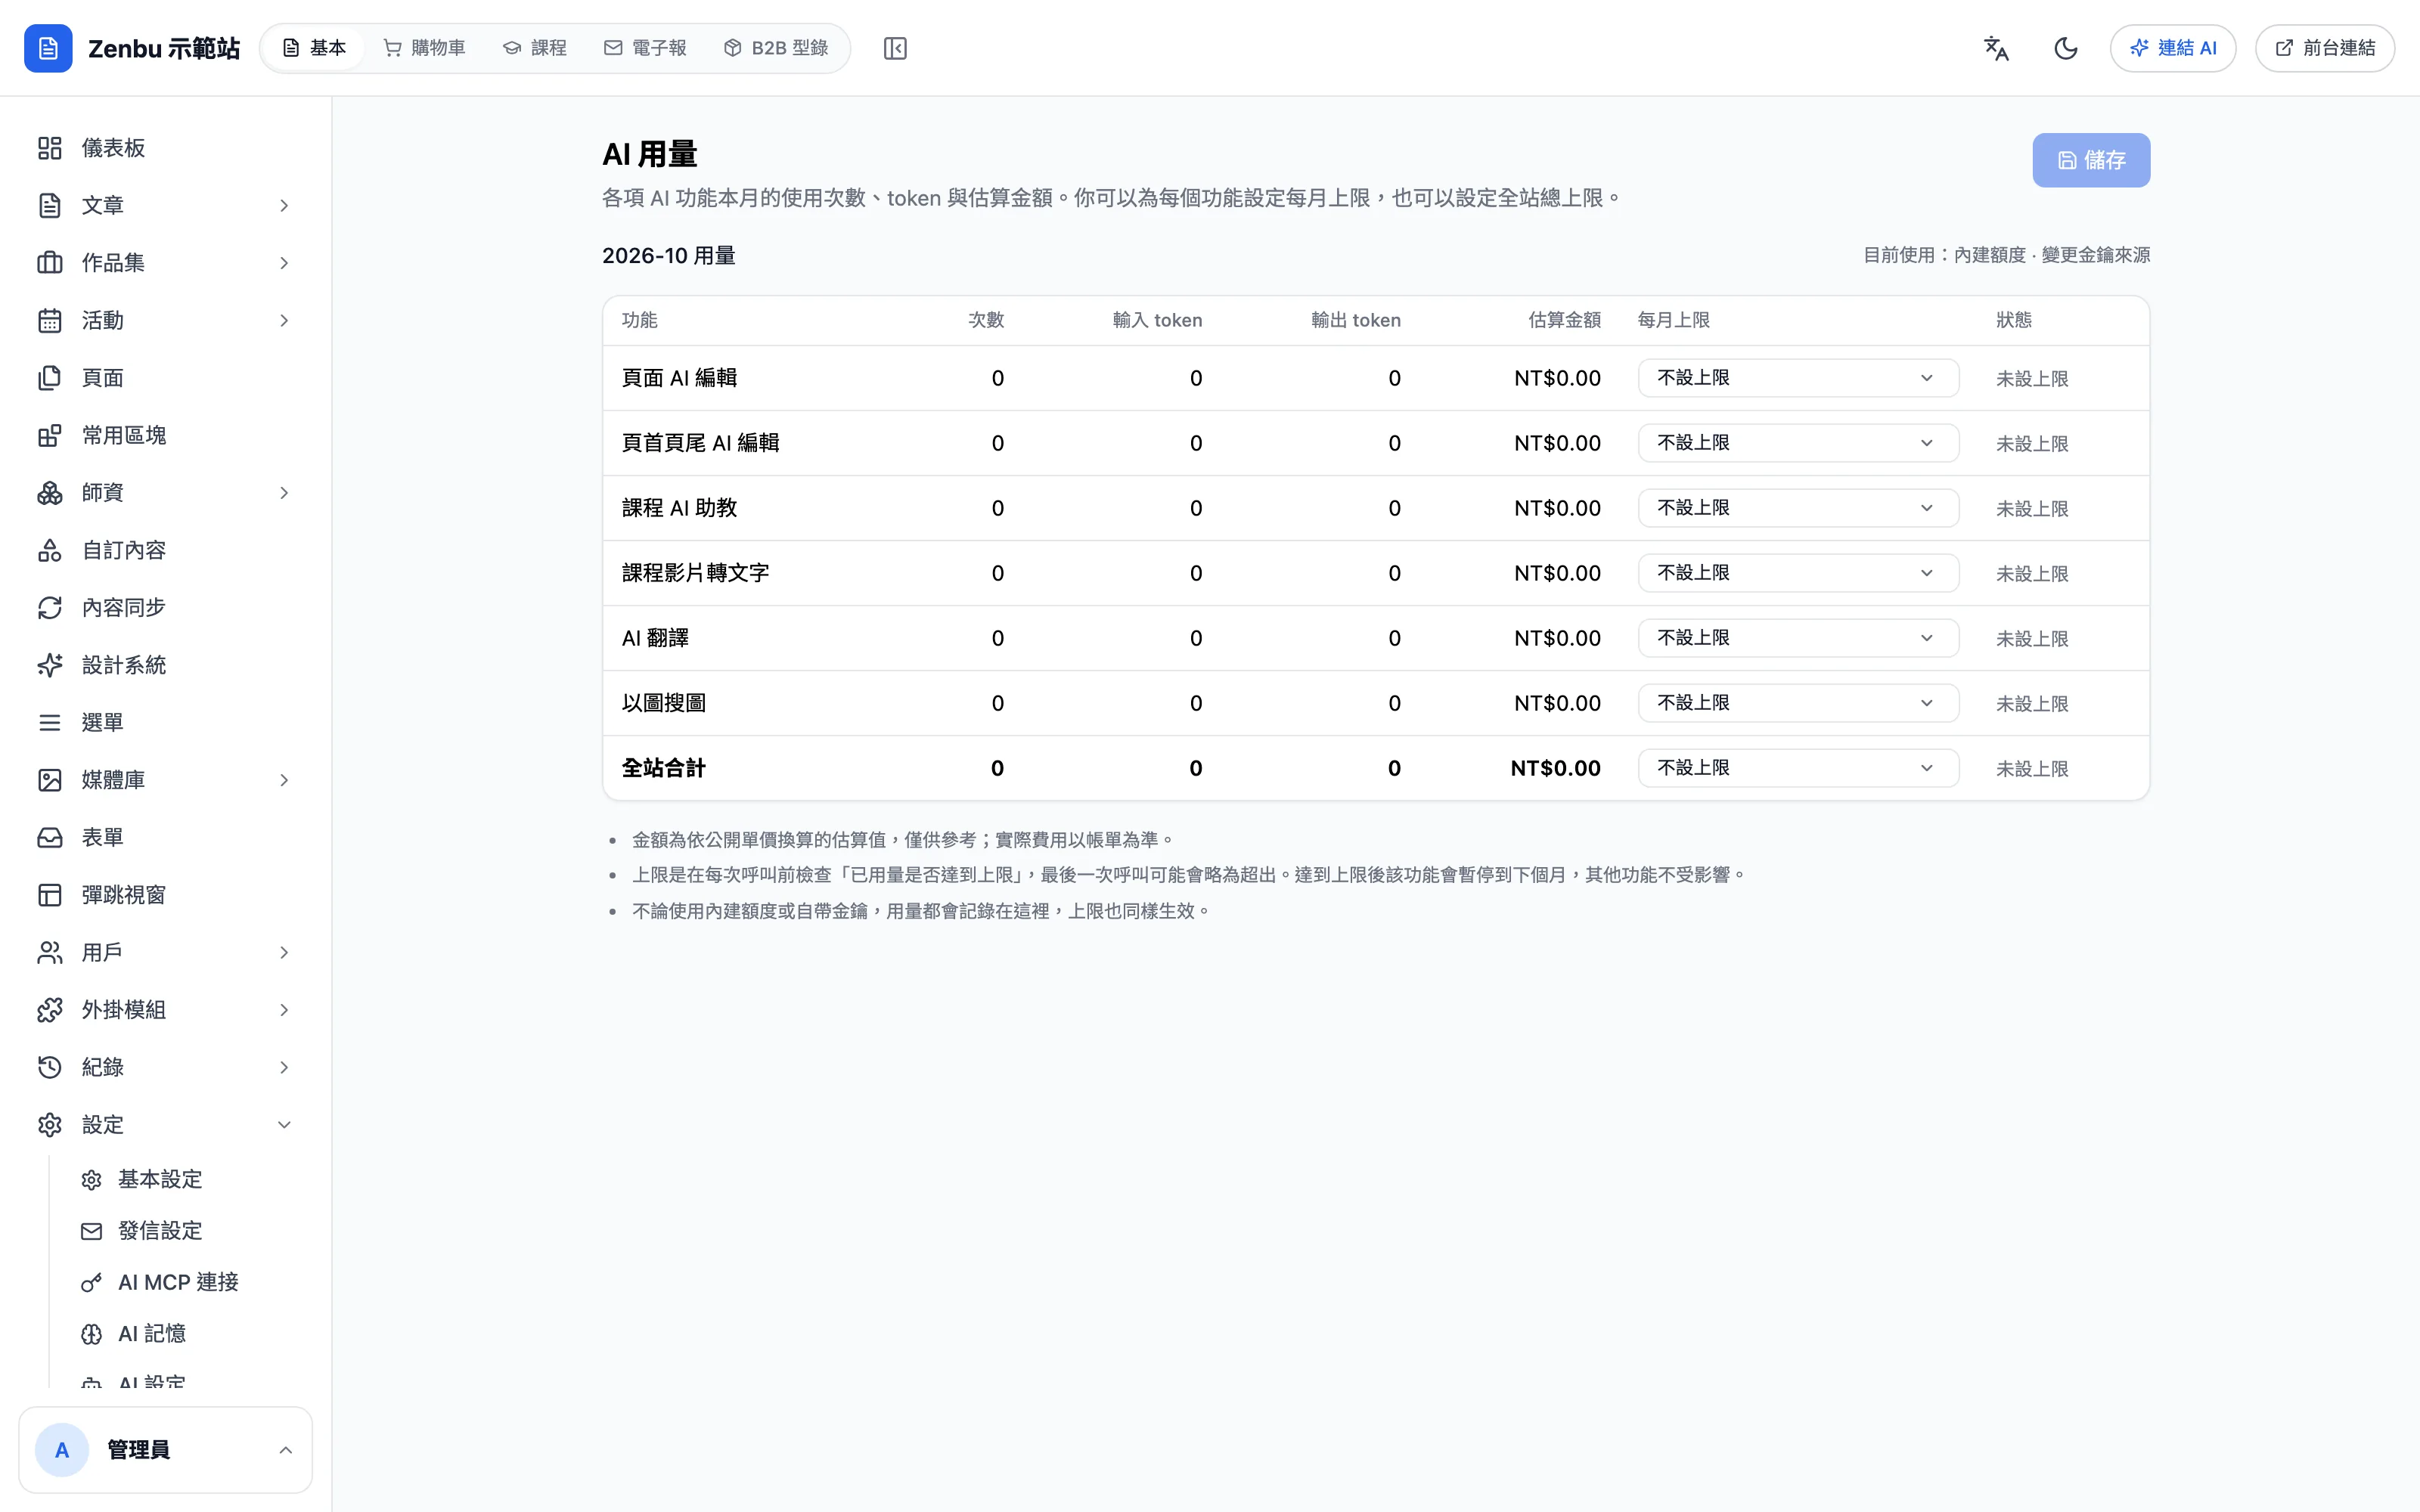The height and width of the screenshot is (1512, 2420).
Task: Click the 變更金鑰來源 link
Action: [x=2095, y=255]
